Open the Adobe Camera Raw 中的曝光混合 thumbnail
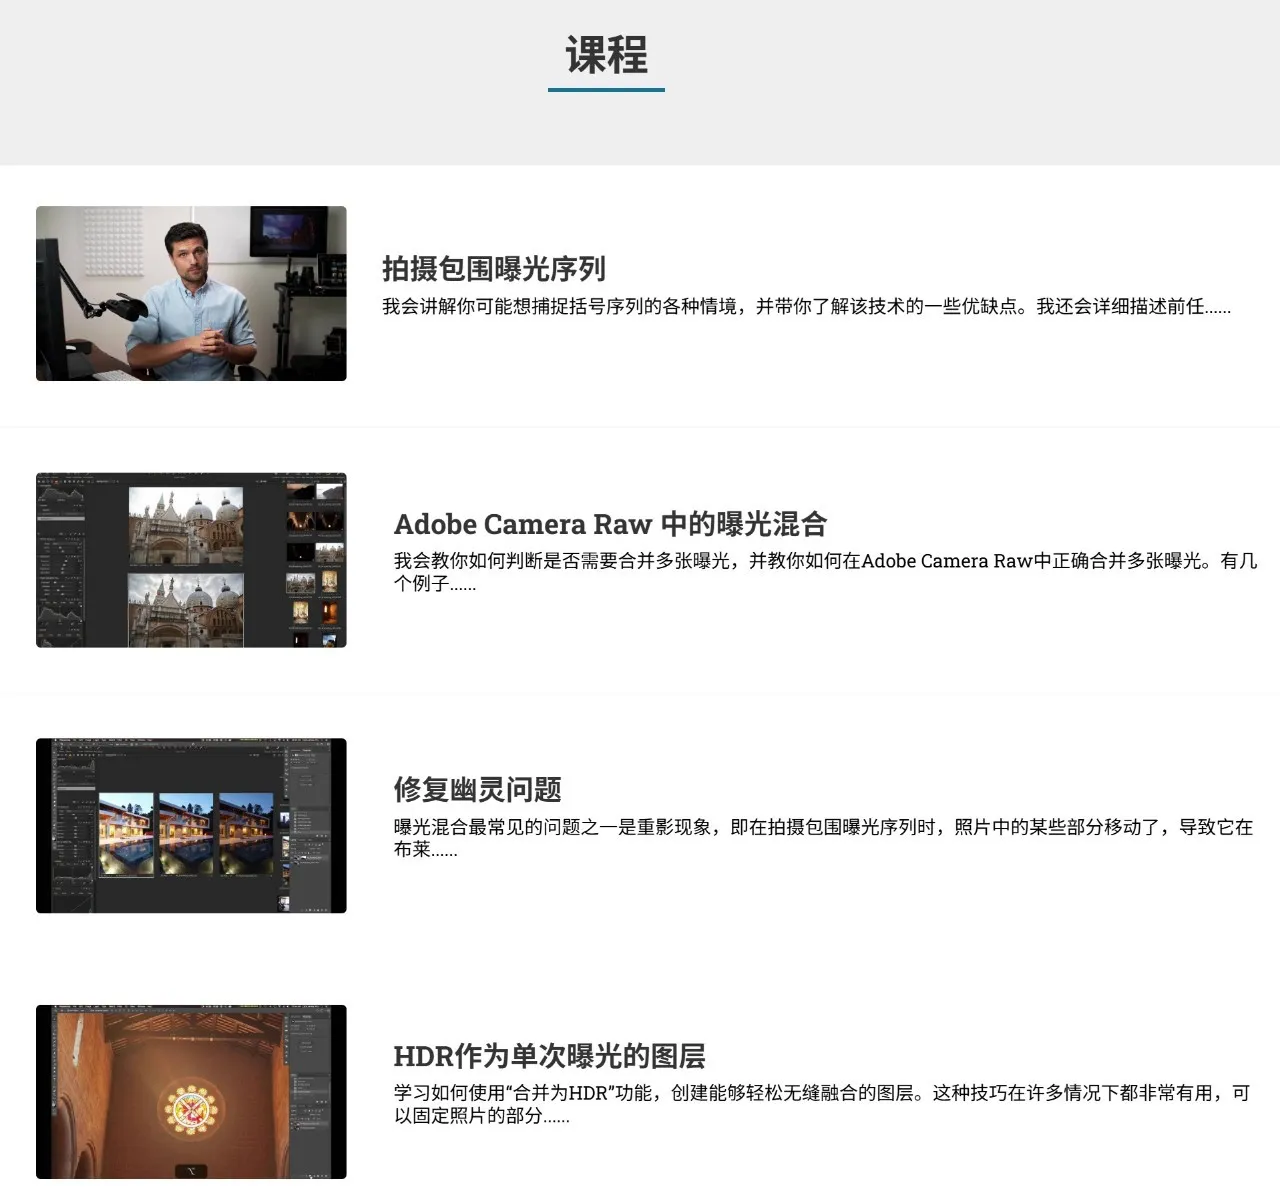1280x1191 pixels. point(191,560)
